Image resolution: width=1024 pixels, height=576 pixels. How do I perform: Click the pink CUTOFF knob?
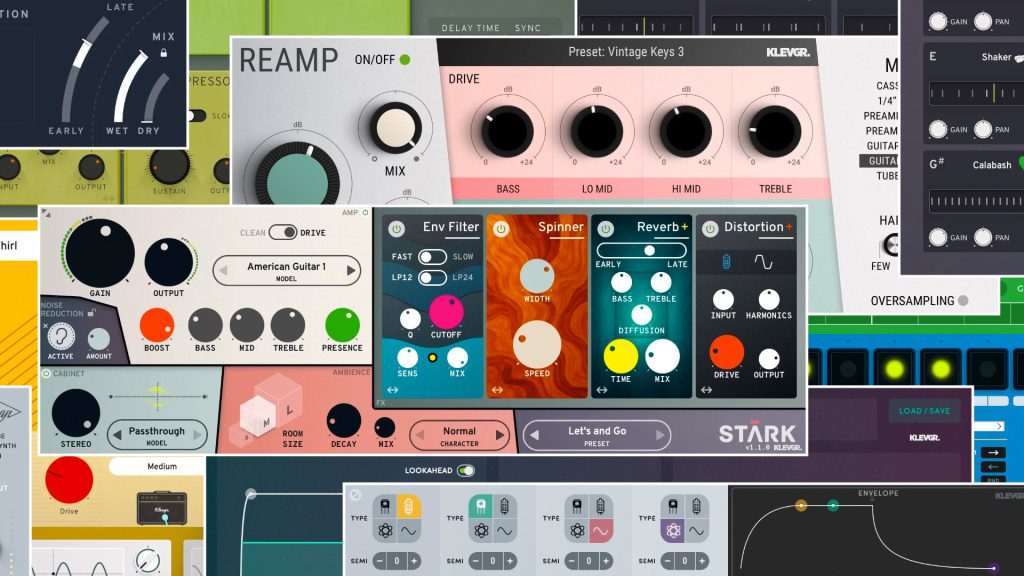coord(446,312)
